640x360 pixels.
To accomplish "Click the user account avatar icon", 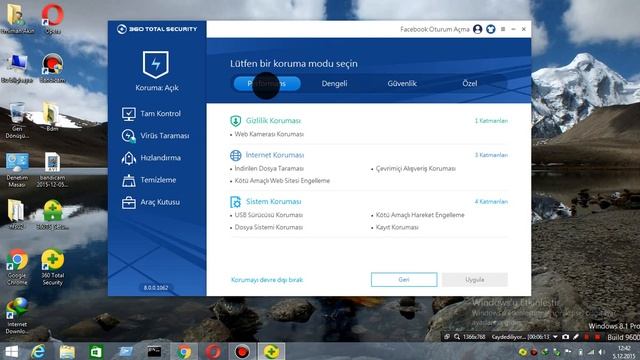I will click(478, 29).
